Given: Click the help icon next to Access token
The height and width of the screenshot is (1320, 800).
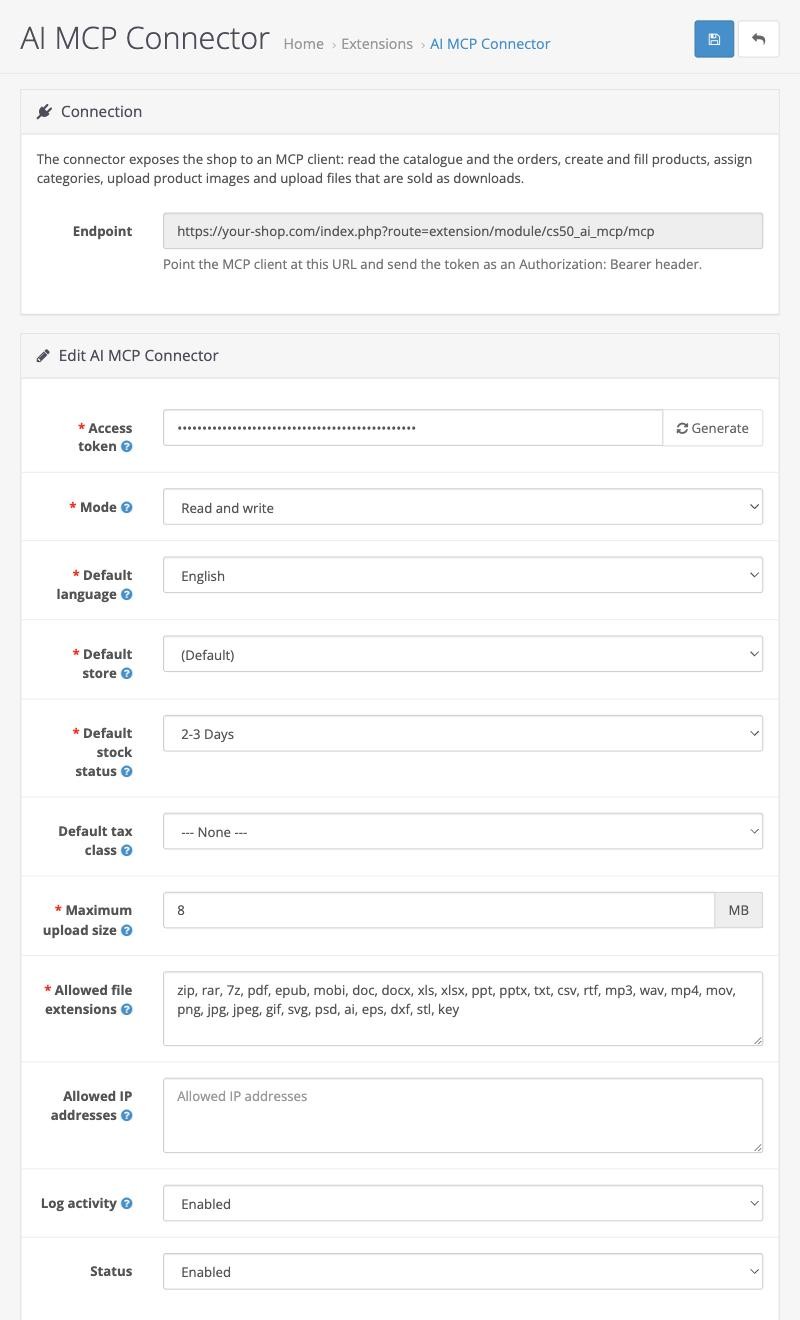Looking at the screenshot, I should [127, 447].
